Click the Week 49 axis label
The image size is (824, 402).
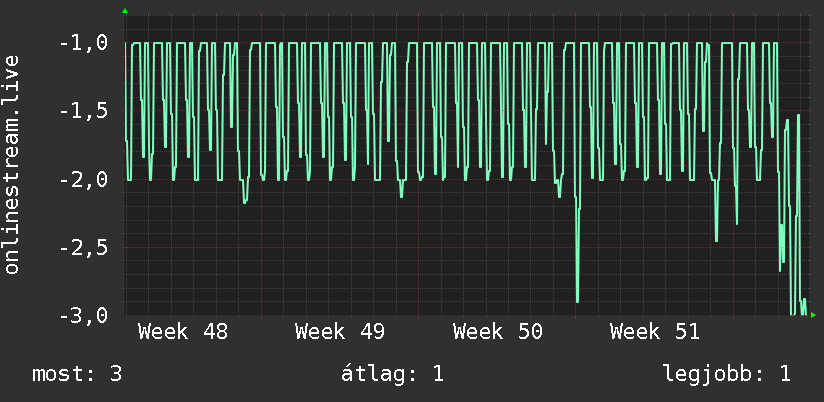(x=339, y=332)
